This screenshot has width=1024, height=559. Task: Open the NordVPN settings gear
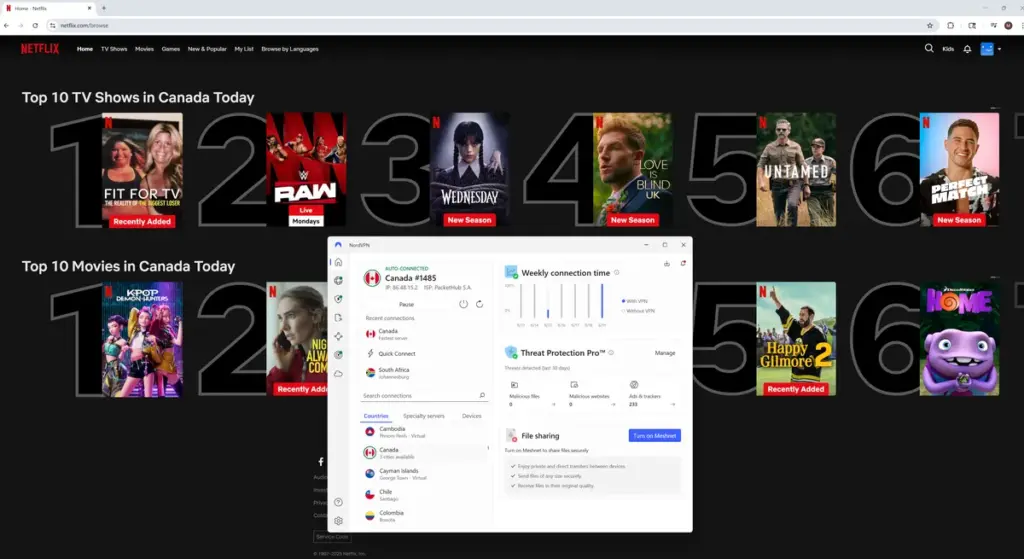(x=338, y=521)
